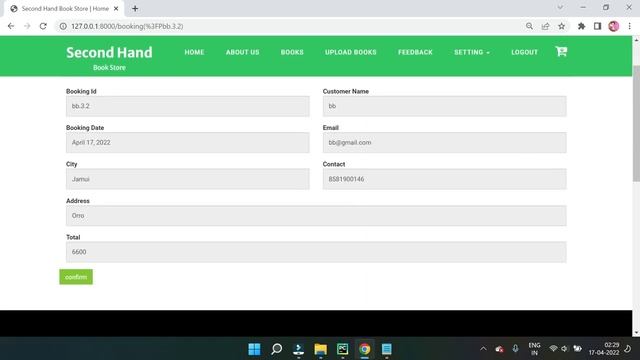This screenshot has width=640, height=360.
Task: Click the Total field
Action: pyautogui.click(x=316, y=252)
